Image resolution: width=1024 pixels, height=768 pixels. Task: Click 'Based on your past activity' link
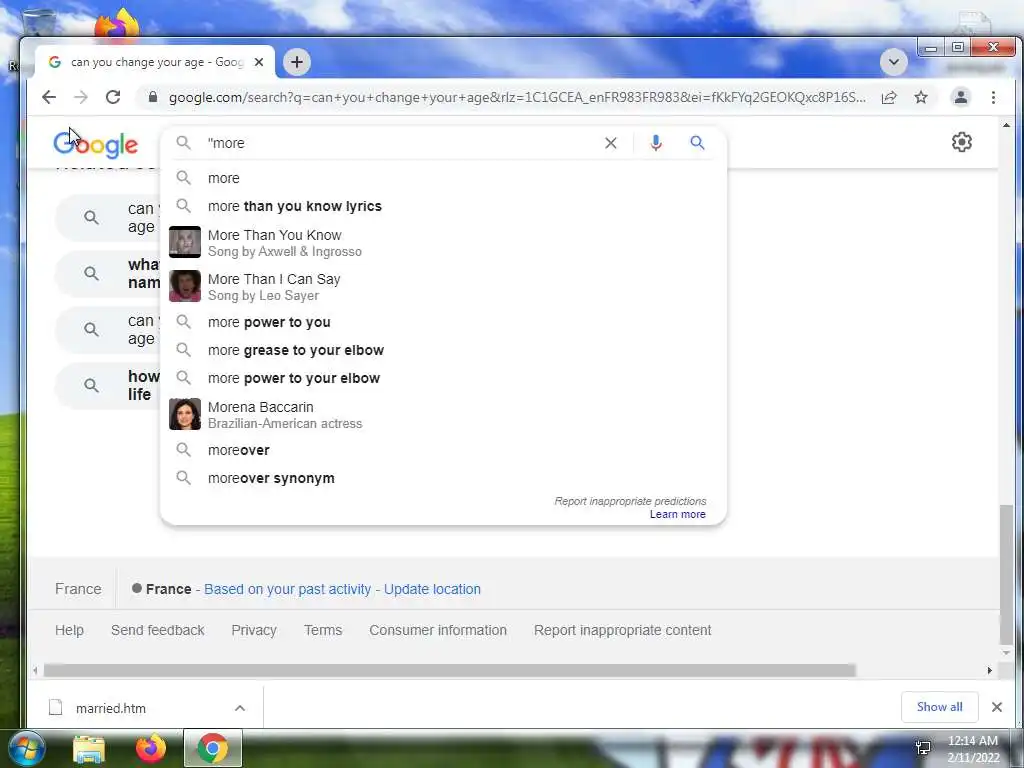pyautogui.click(x=287, y=589)
